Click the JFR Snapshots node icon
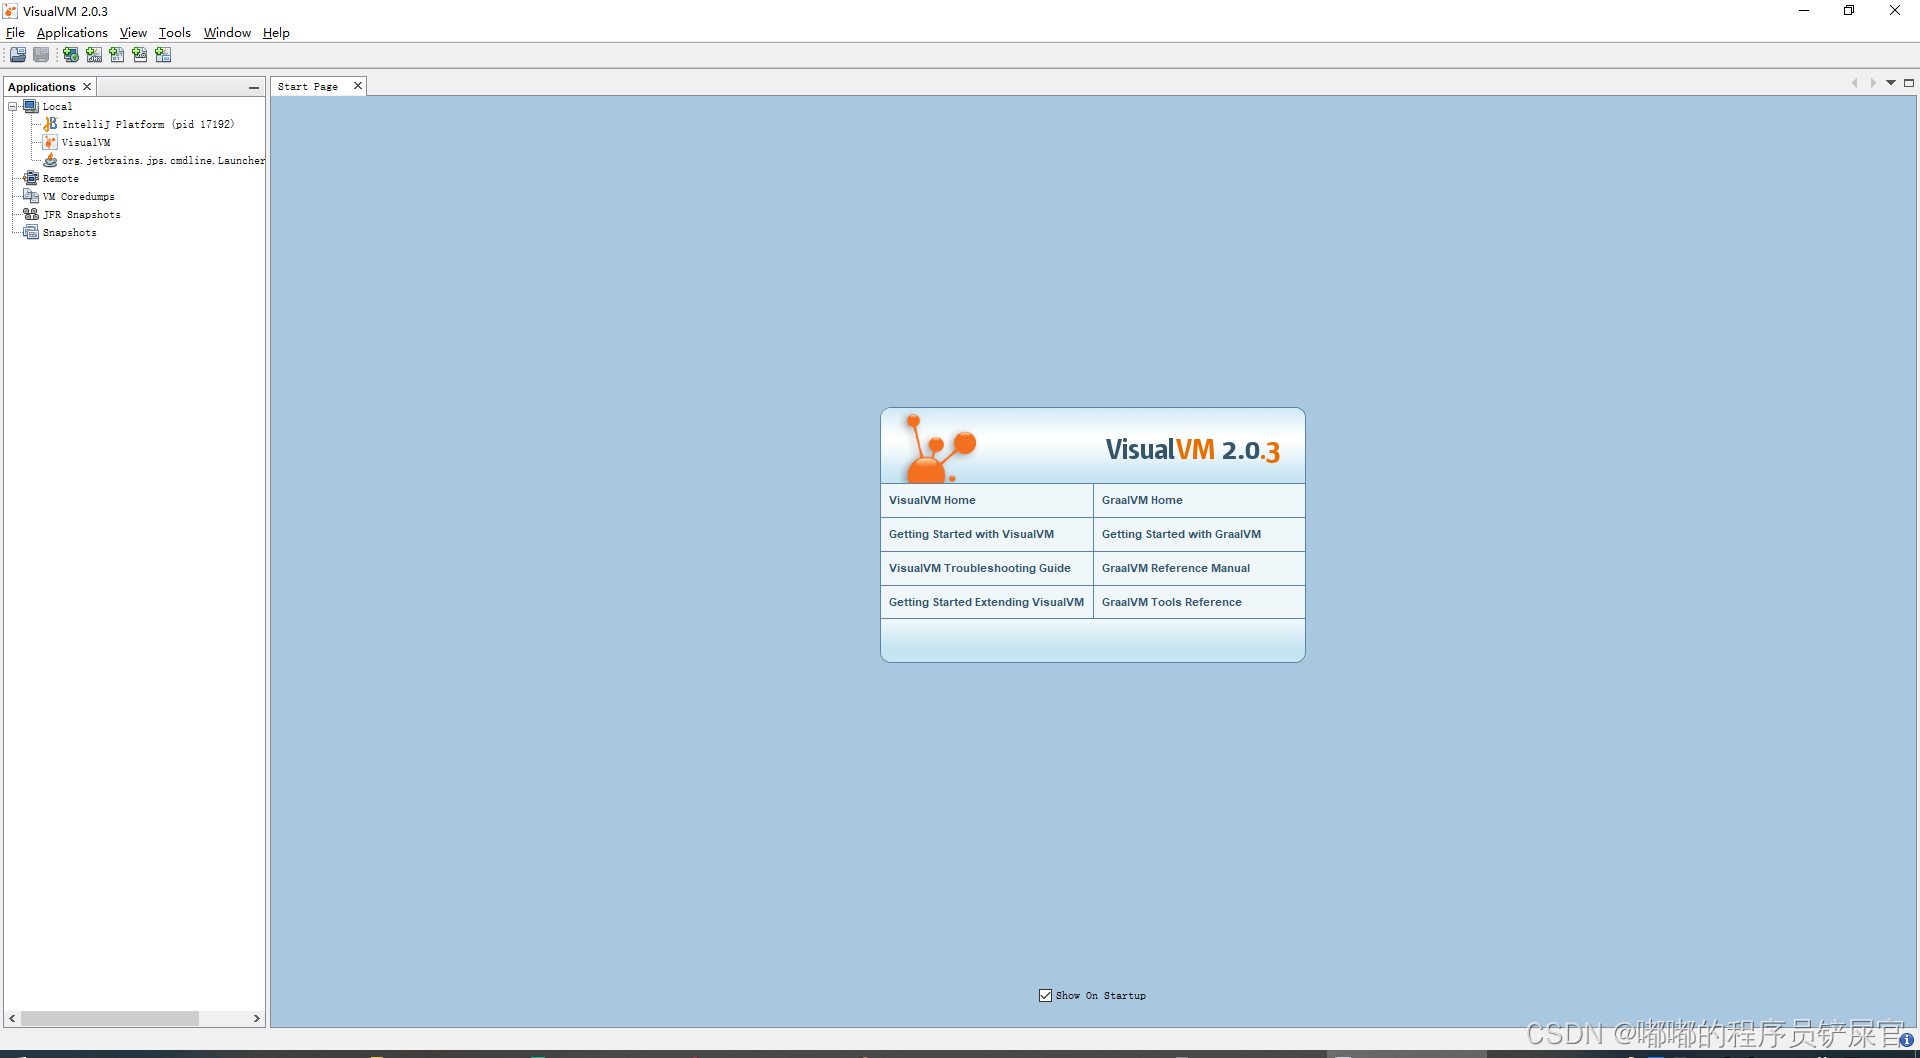1920x1058 pixels. [x=31, y=214]
